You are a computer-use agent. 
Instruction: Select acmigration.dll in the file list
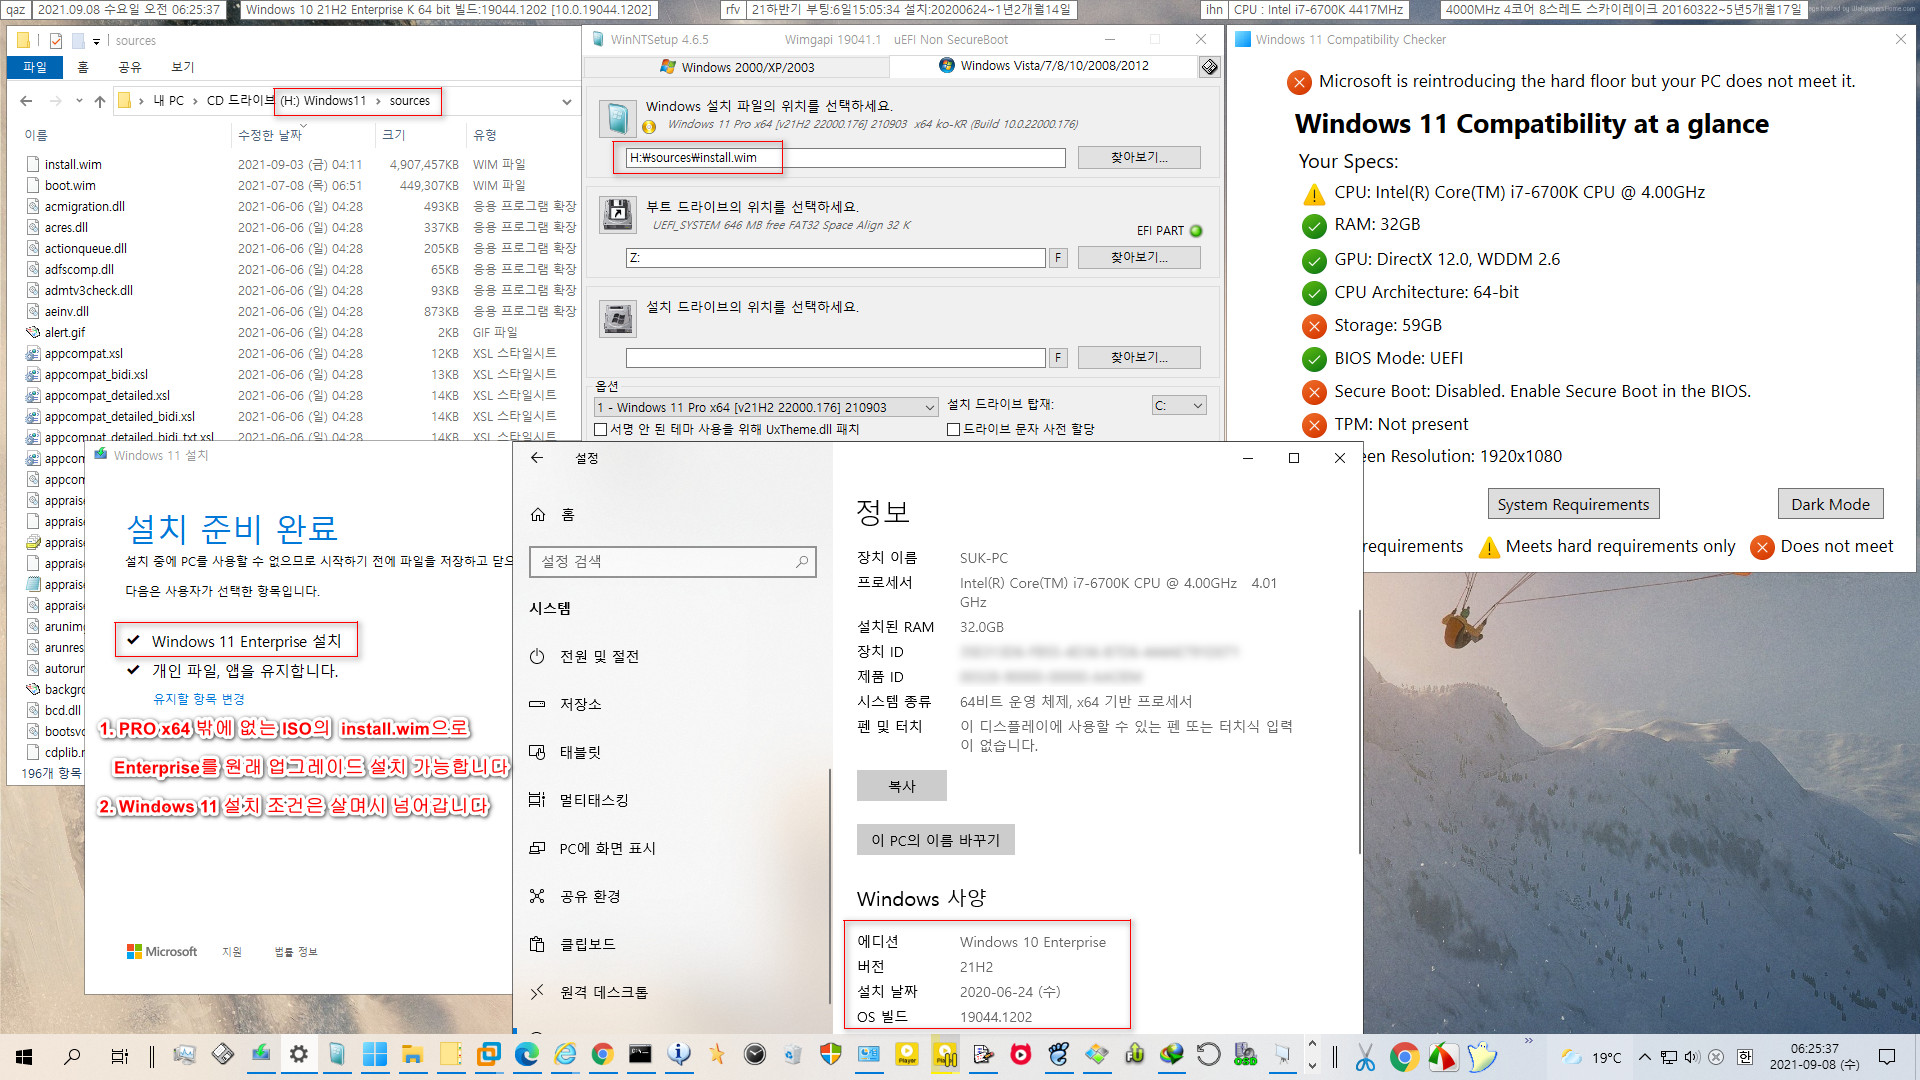coord(85,207)
